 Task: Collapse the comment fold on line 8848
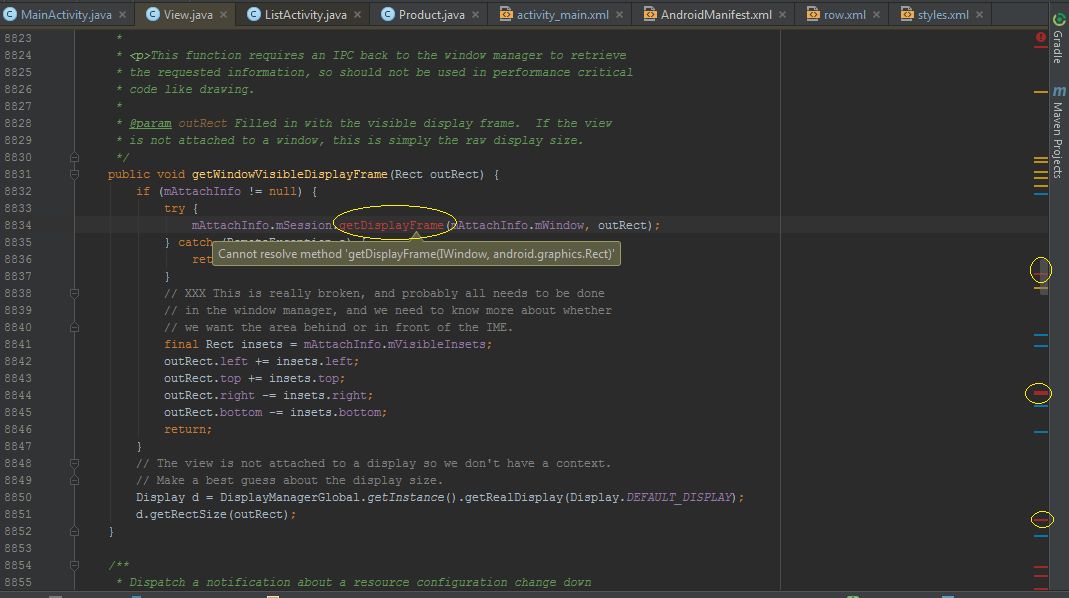click(74, 463)
